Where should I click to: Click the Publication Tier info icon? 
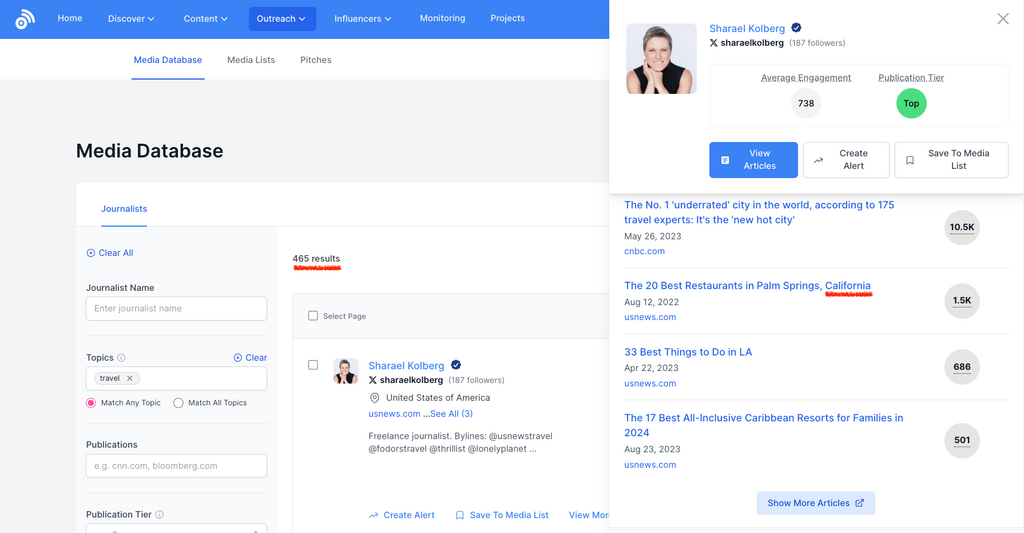click(x=160, y=515)
